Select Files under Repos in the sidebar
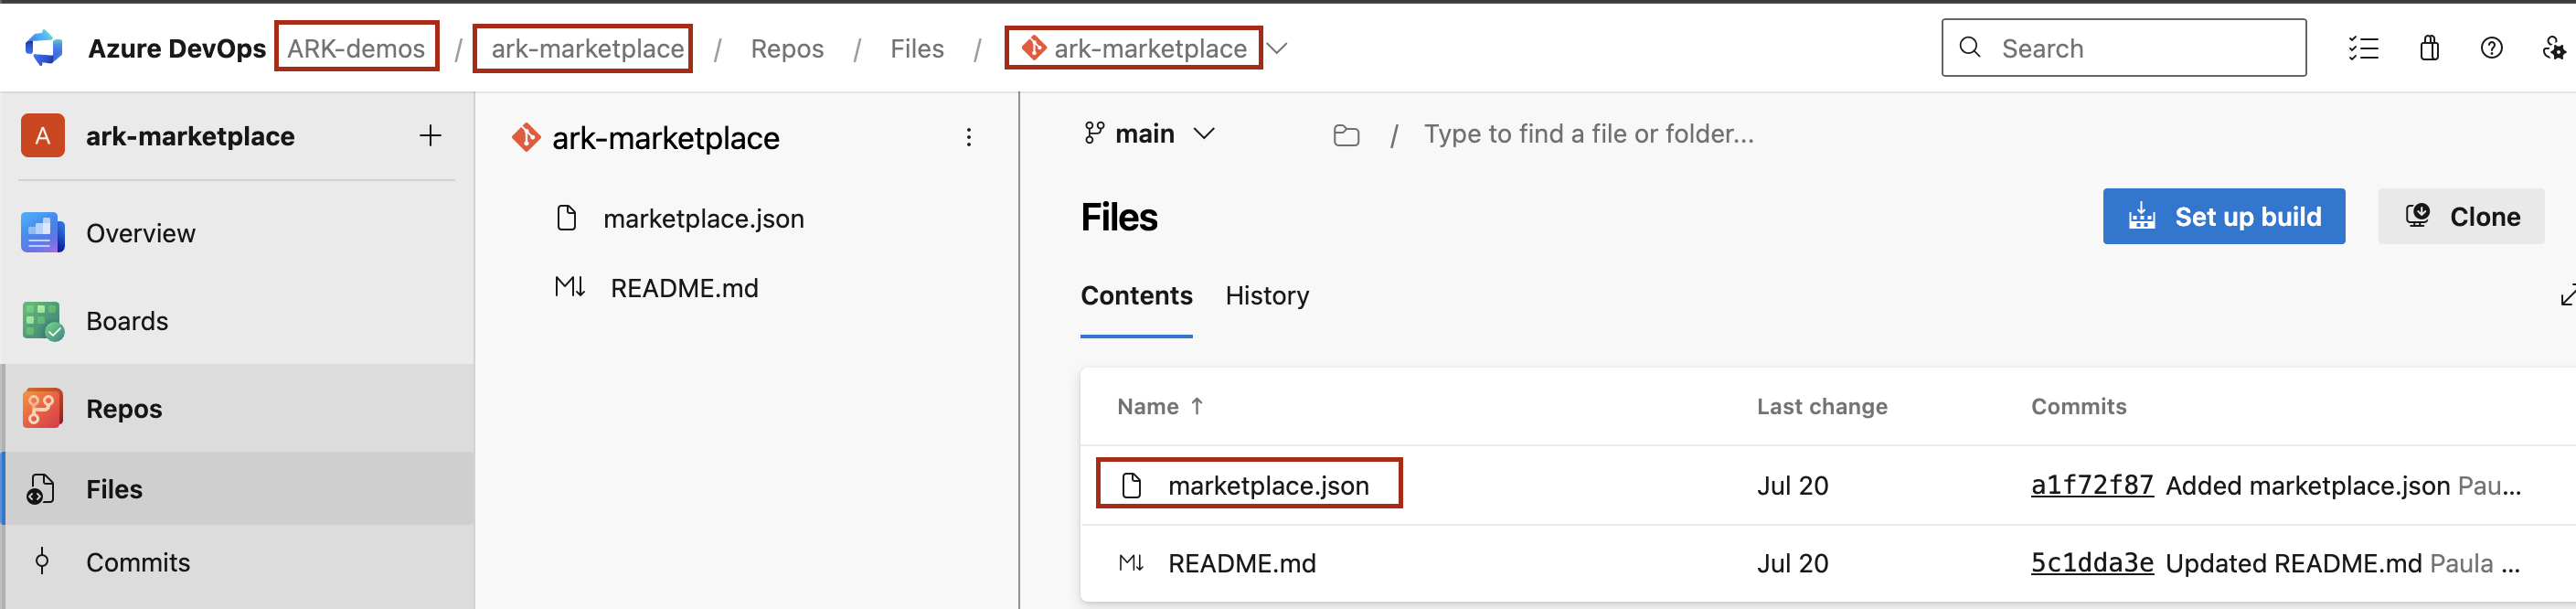 coord(237,488)
